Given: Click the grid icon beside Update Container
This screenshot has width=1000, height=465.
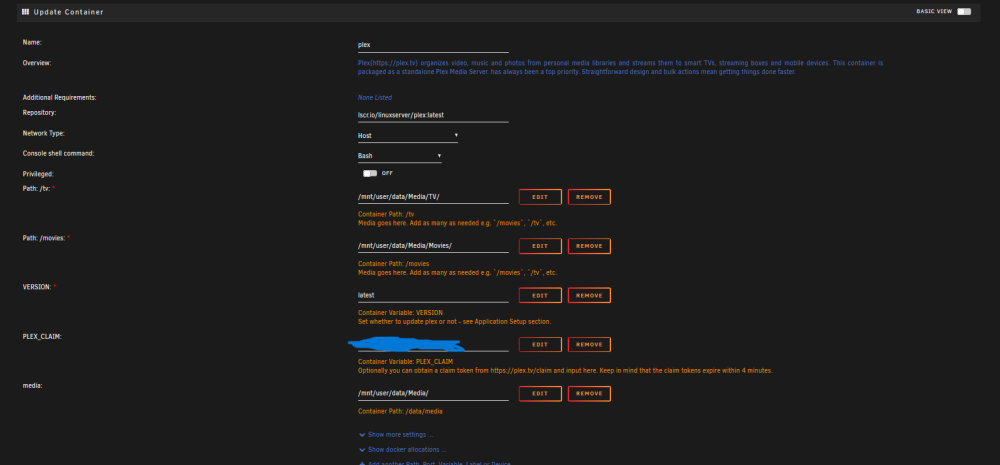Looking at the screenshot, I should pos(26,11).
